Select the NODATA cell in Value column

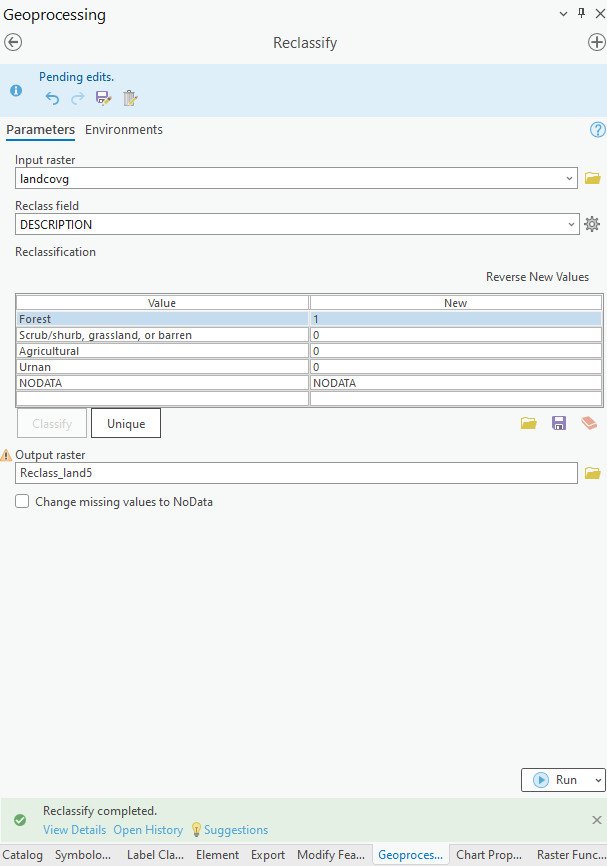pyautogui.click(x=162, y=383)
